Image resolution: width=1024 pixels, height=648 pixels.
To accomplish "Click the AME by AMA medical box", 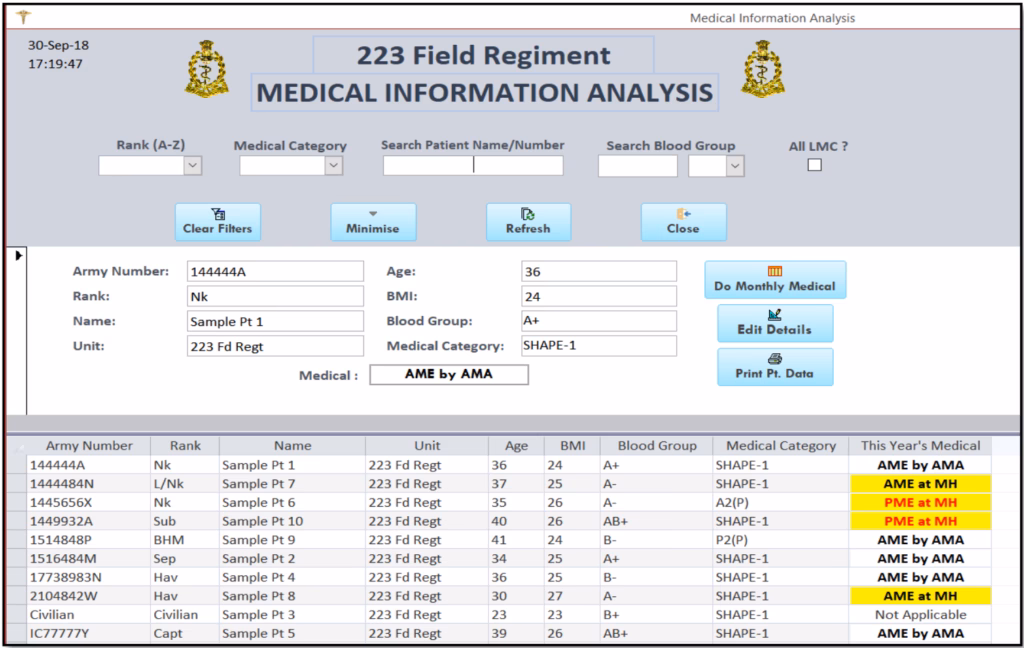I will click(449, 375).
